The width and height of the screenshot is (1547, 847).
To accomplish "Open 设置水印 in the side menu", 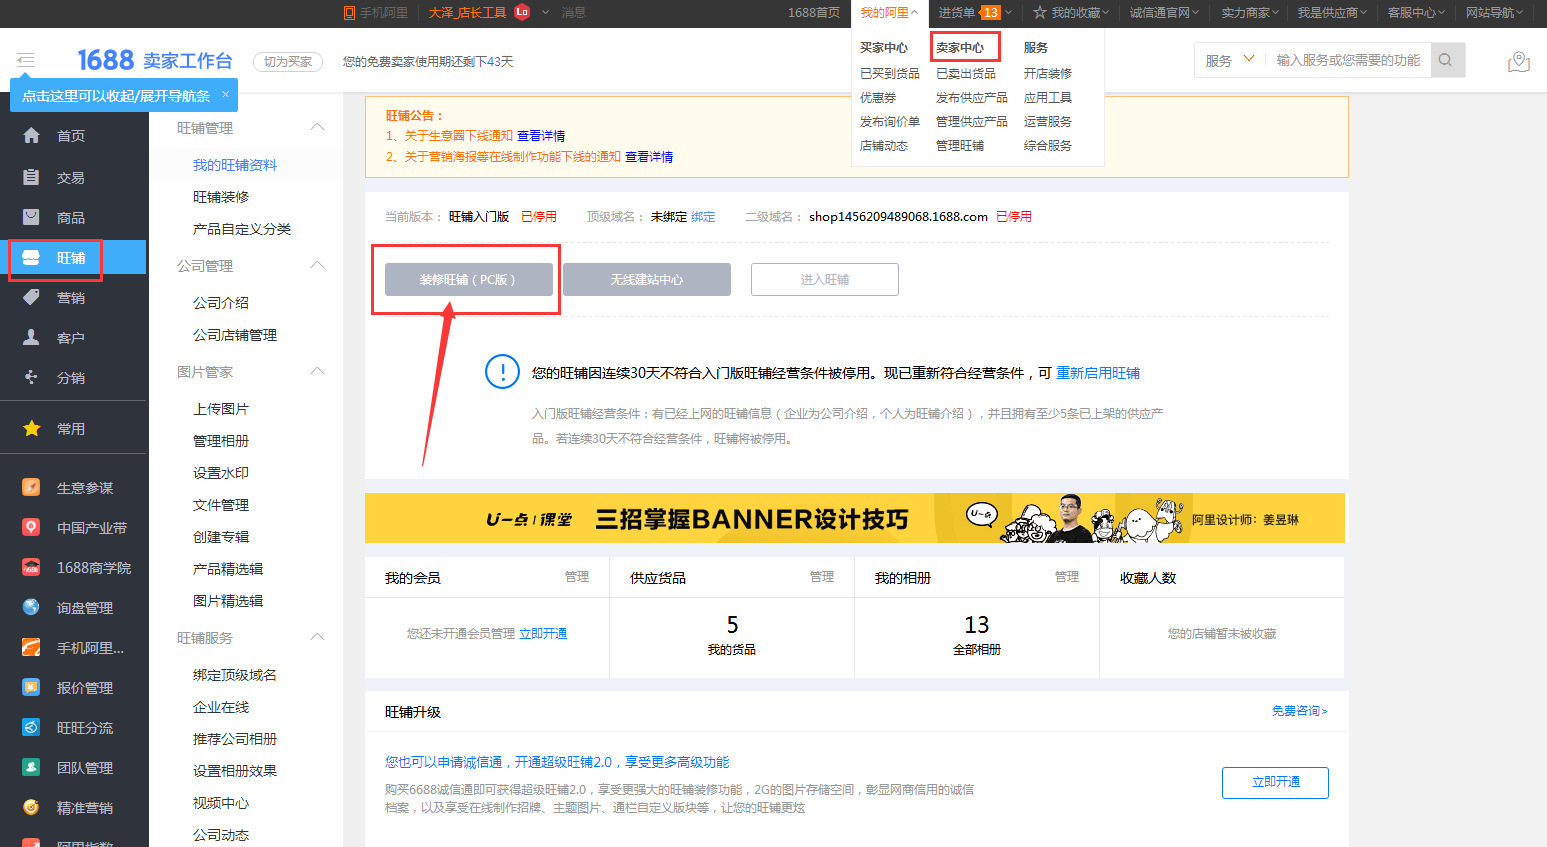I will 221,473.
